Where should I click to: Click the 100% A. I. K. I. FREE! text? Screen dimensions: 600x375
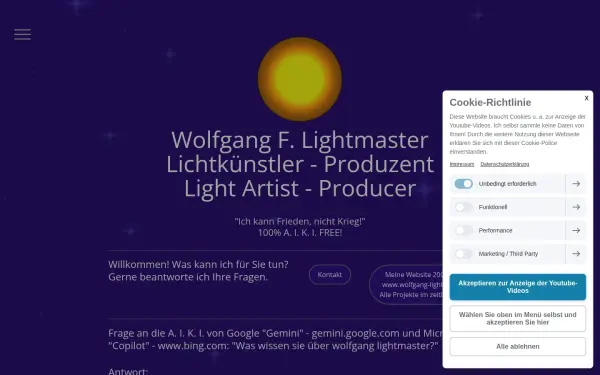point(300,233)
